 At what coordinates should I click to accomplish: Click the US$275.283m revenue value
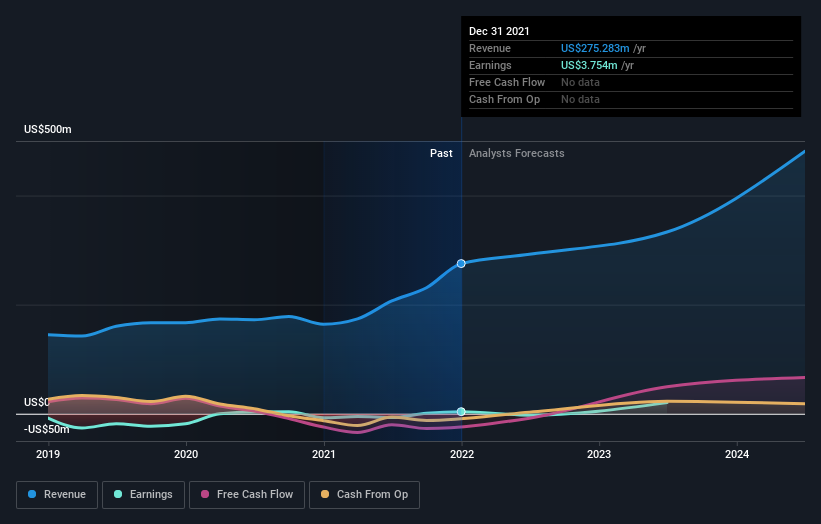(x=595, y=48)
